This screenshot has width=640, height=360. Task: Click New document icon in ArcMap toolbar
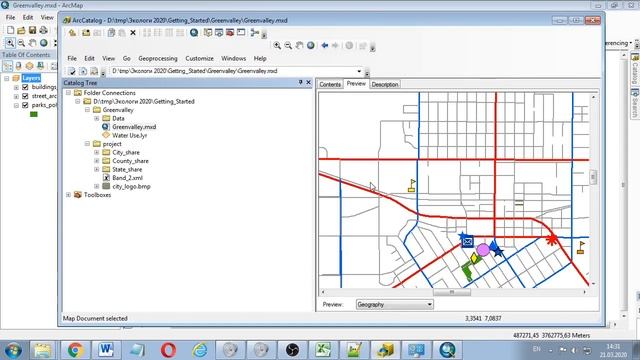coord(10,30)
